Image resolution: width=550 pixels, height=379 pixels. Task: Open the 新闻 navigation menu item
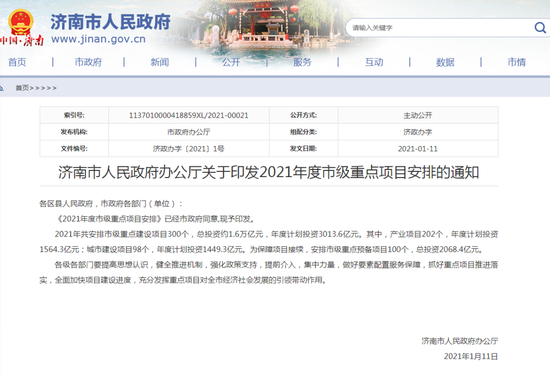click(160, 62)
